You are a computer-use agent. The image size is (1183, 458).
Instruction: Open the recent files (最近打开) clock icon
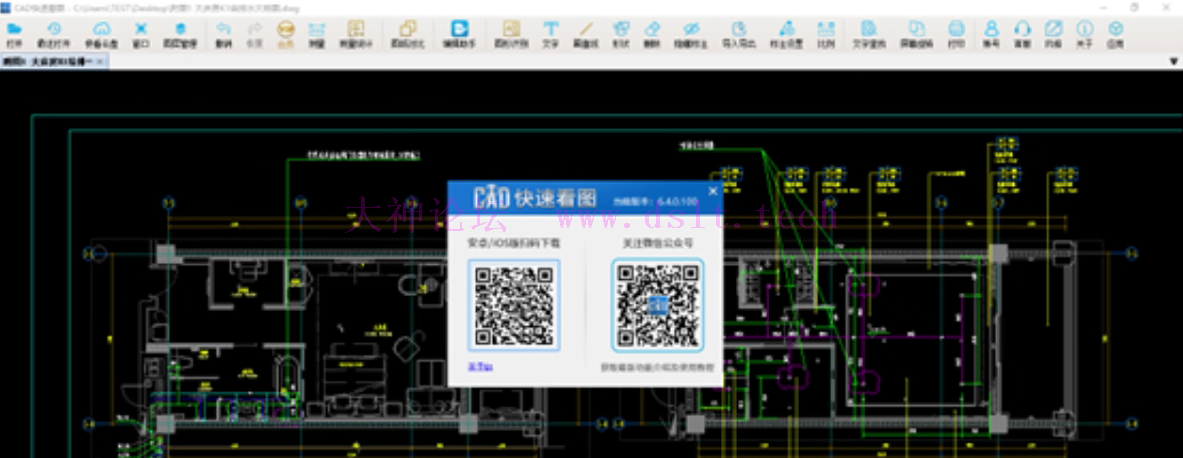tap(54, 34)
